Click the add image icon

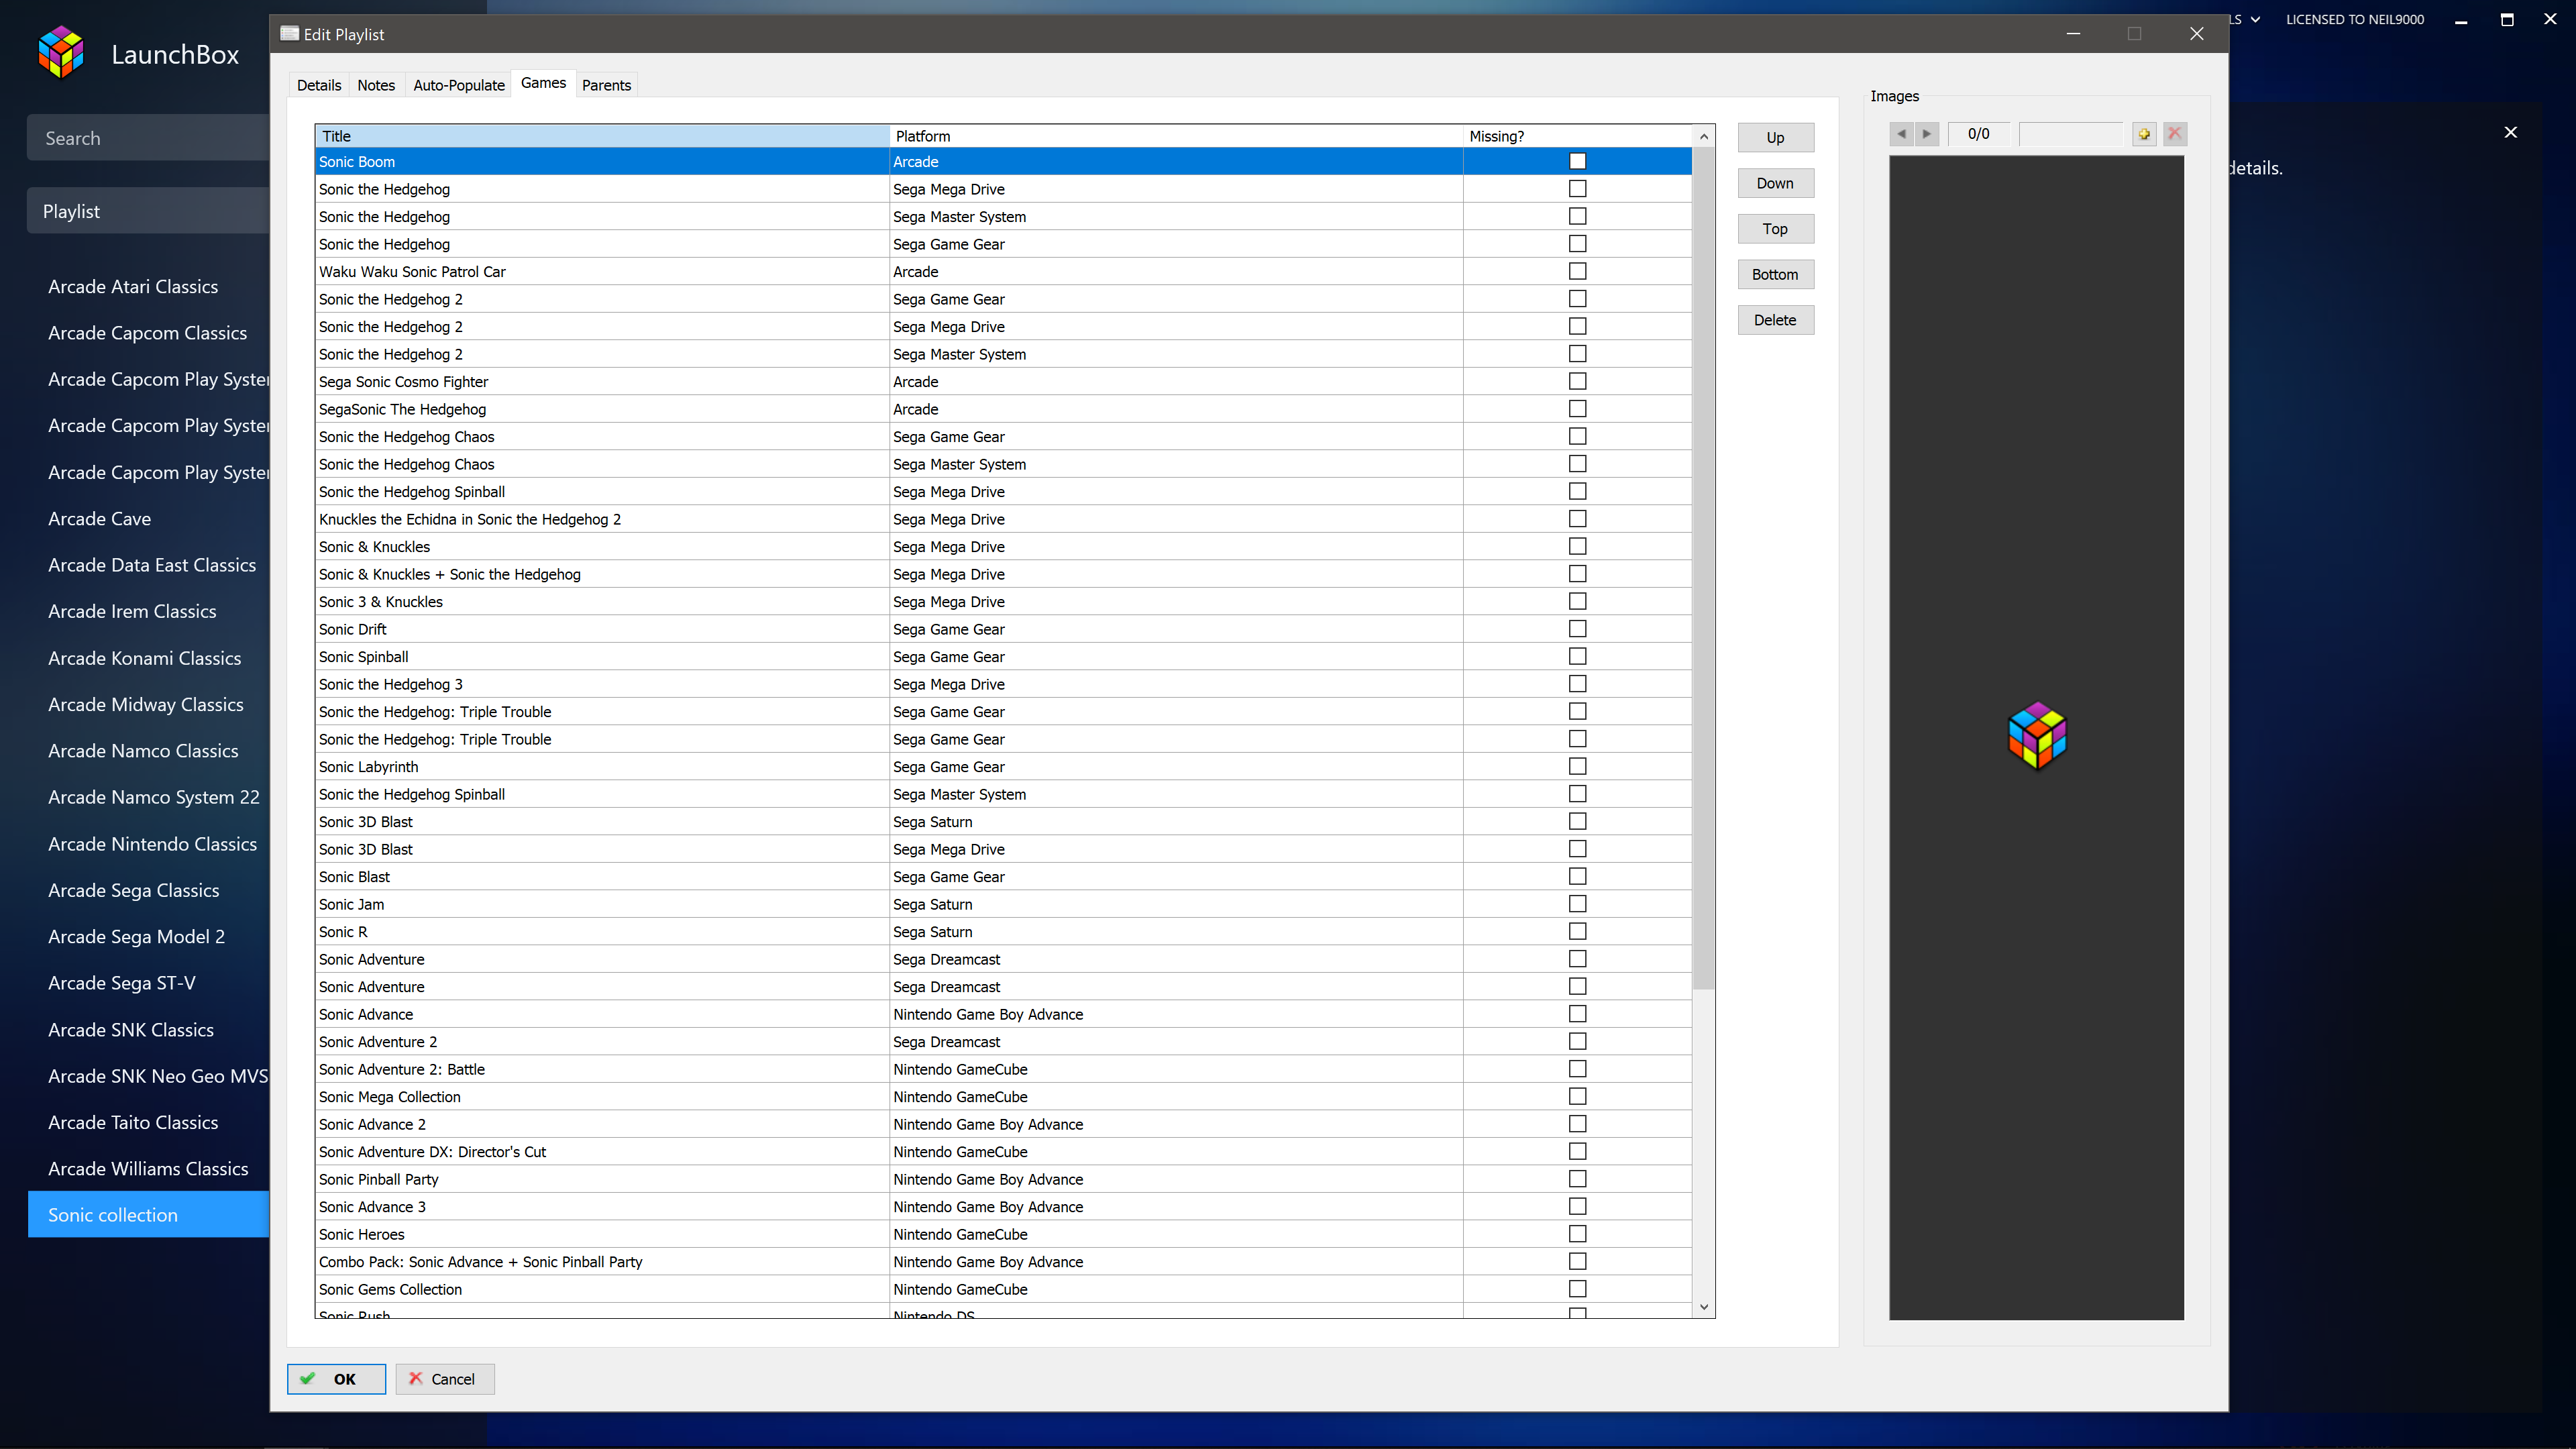tap(2144, 134)
